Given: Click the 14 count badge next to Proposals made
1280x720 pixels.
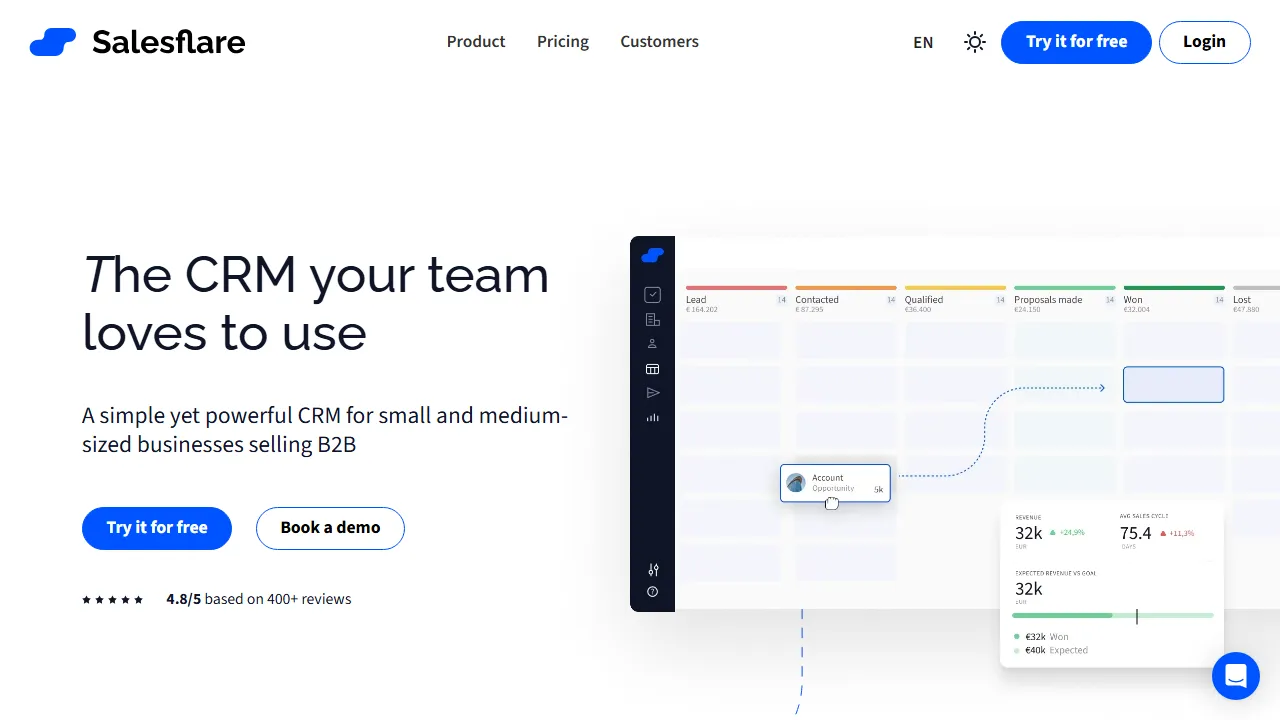Looking at the screenshot, I should [x=1110, y=300].
